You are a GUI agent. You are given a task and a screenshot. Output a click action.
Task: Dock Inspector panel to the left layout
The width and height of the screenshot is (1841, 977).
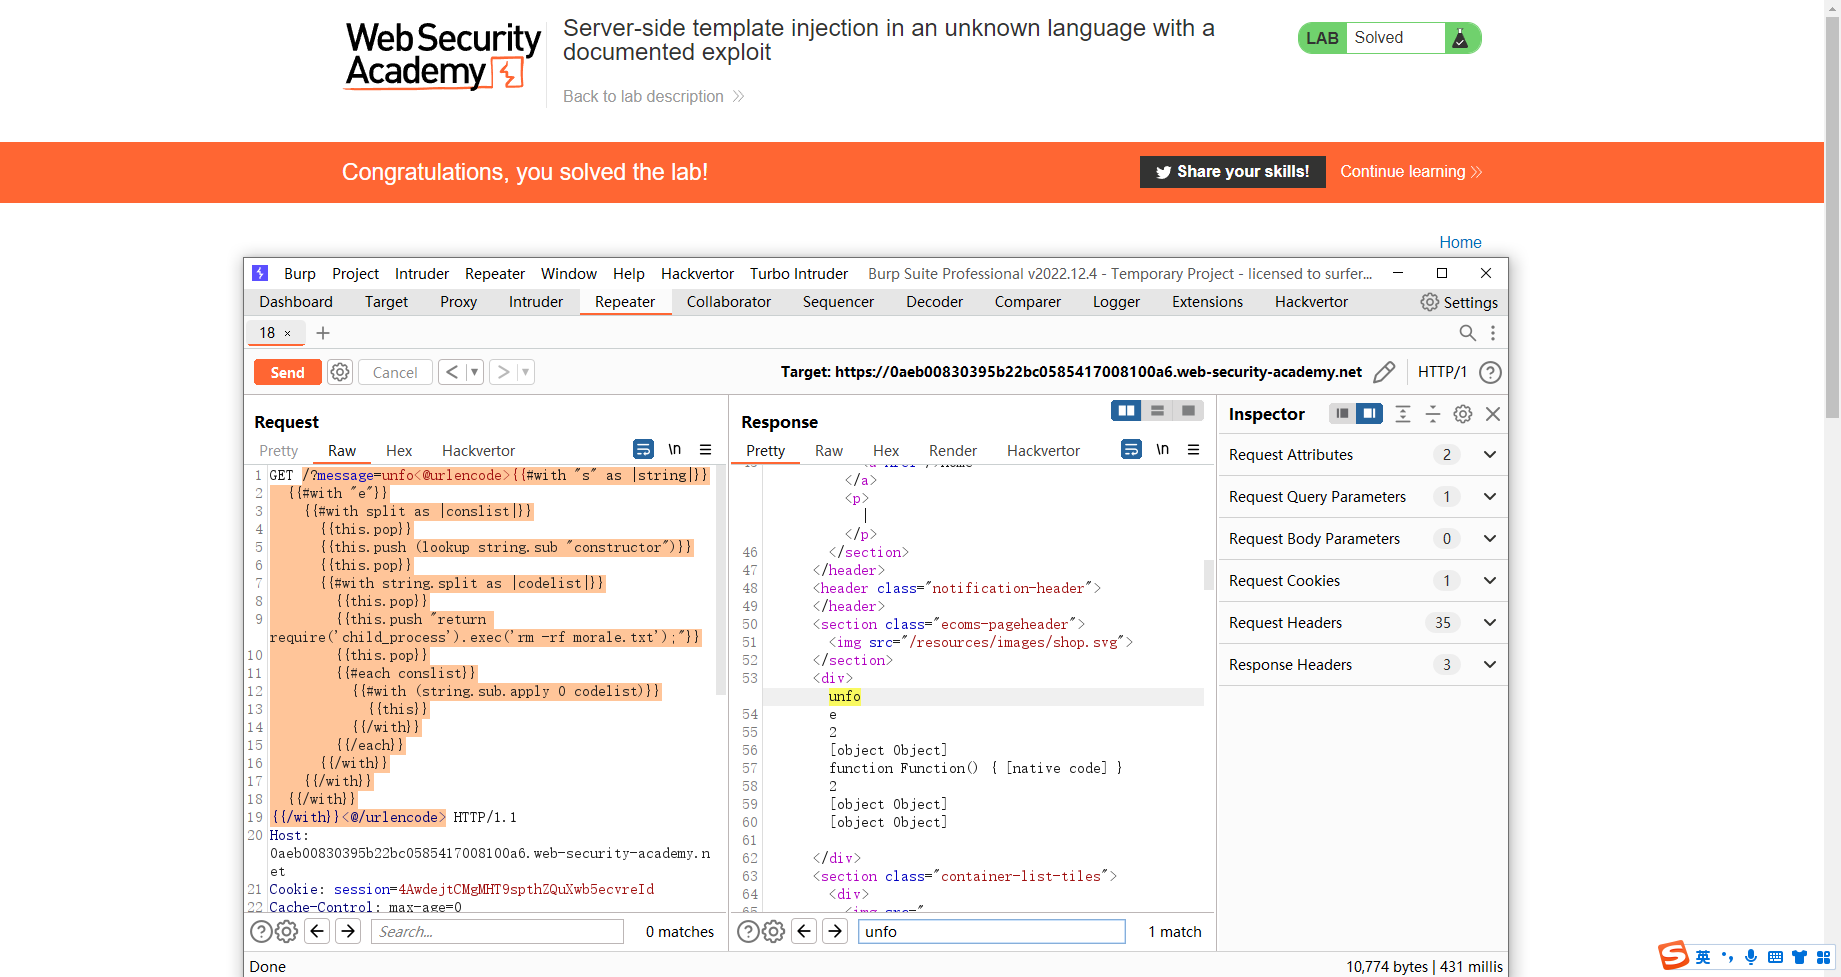(1342, 413)
